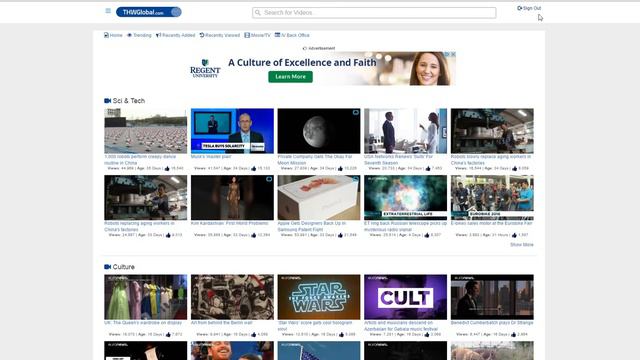The height and width of the screenshot is (360, 640).
Task: Open the CULT thumbnail
Action: tap(405, 297)
